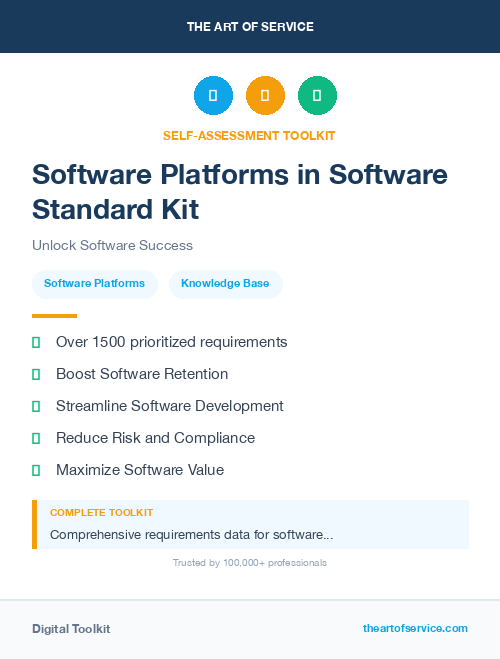This screenshot has height=659, width=500.
Task: Click the Unlock Software Success subtitle
Action: (x=113, y=245)
